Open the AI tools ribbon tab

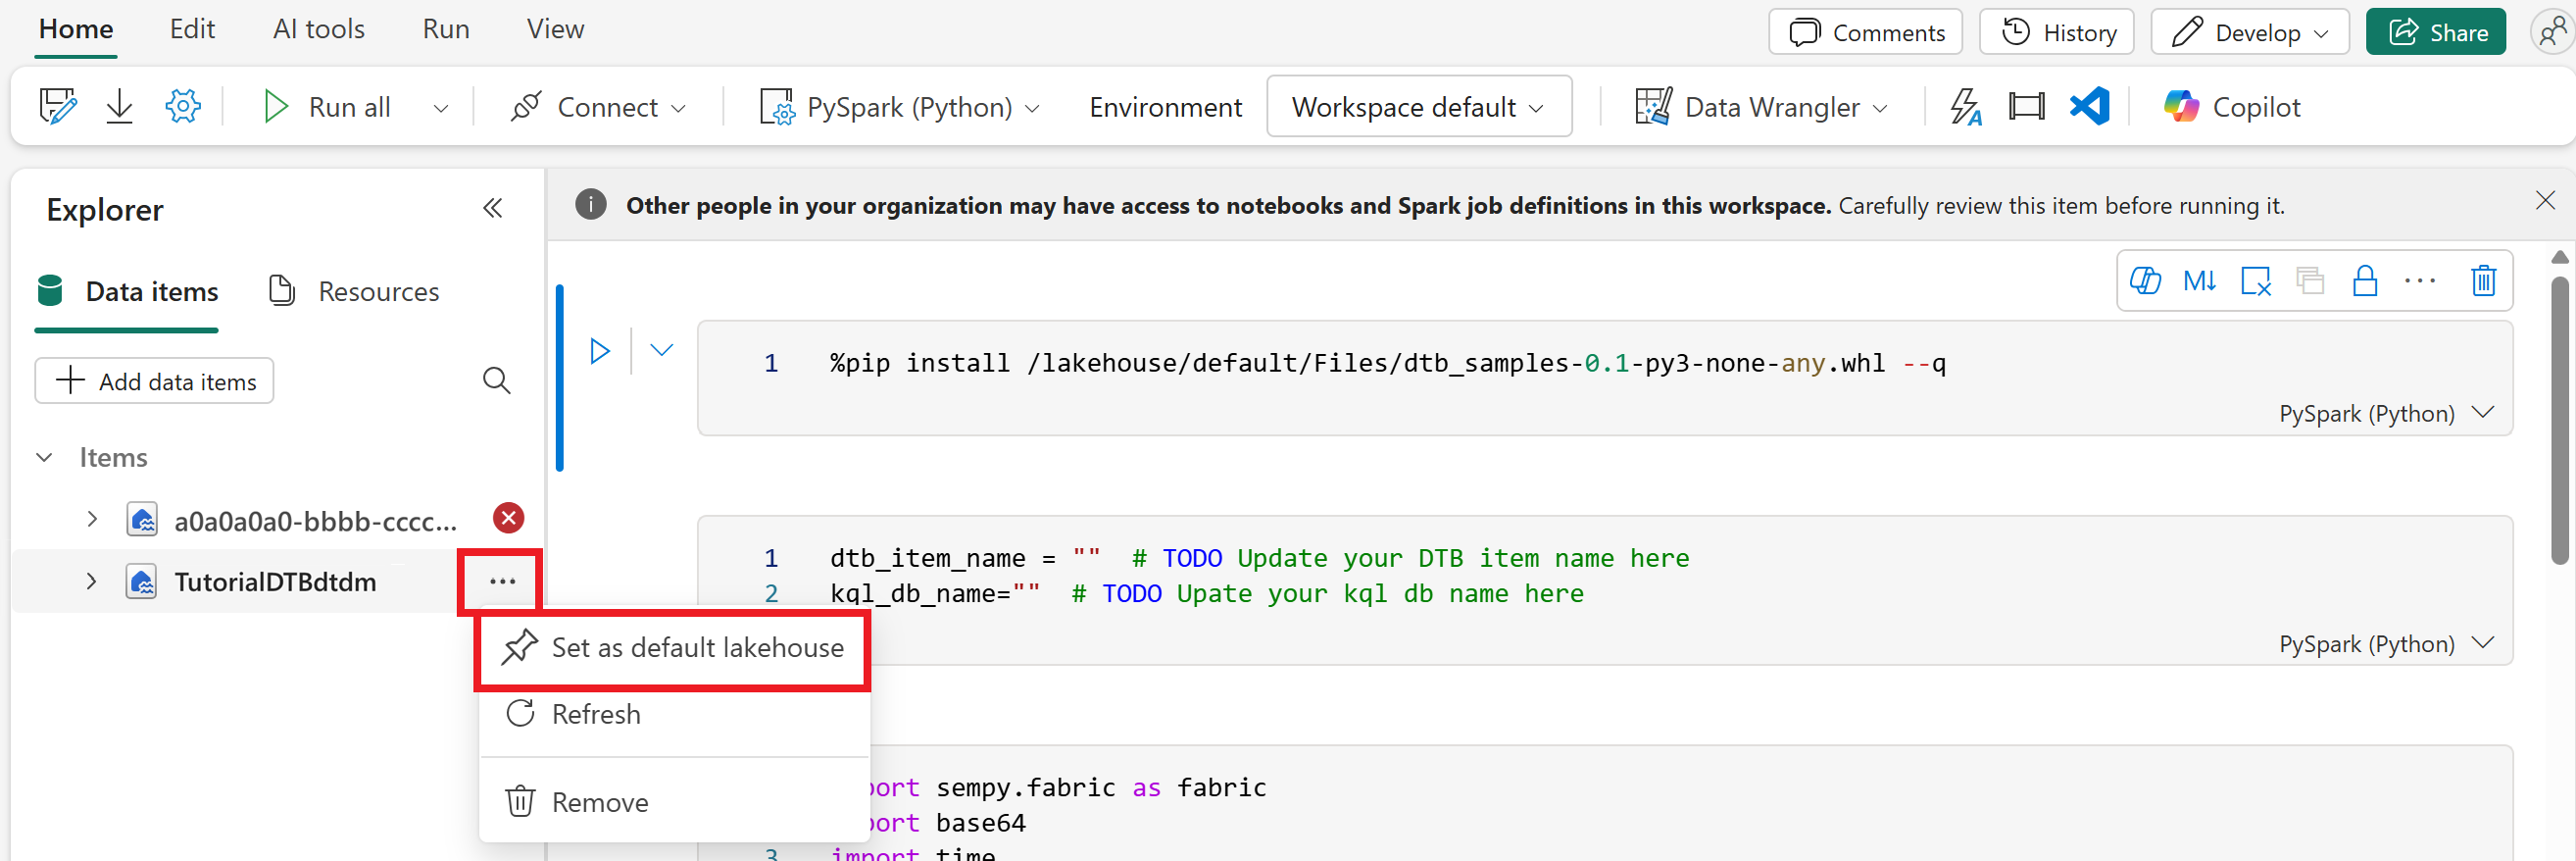(319, 29)
